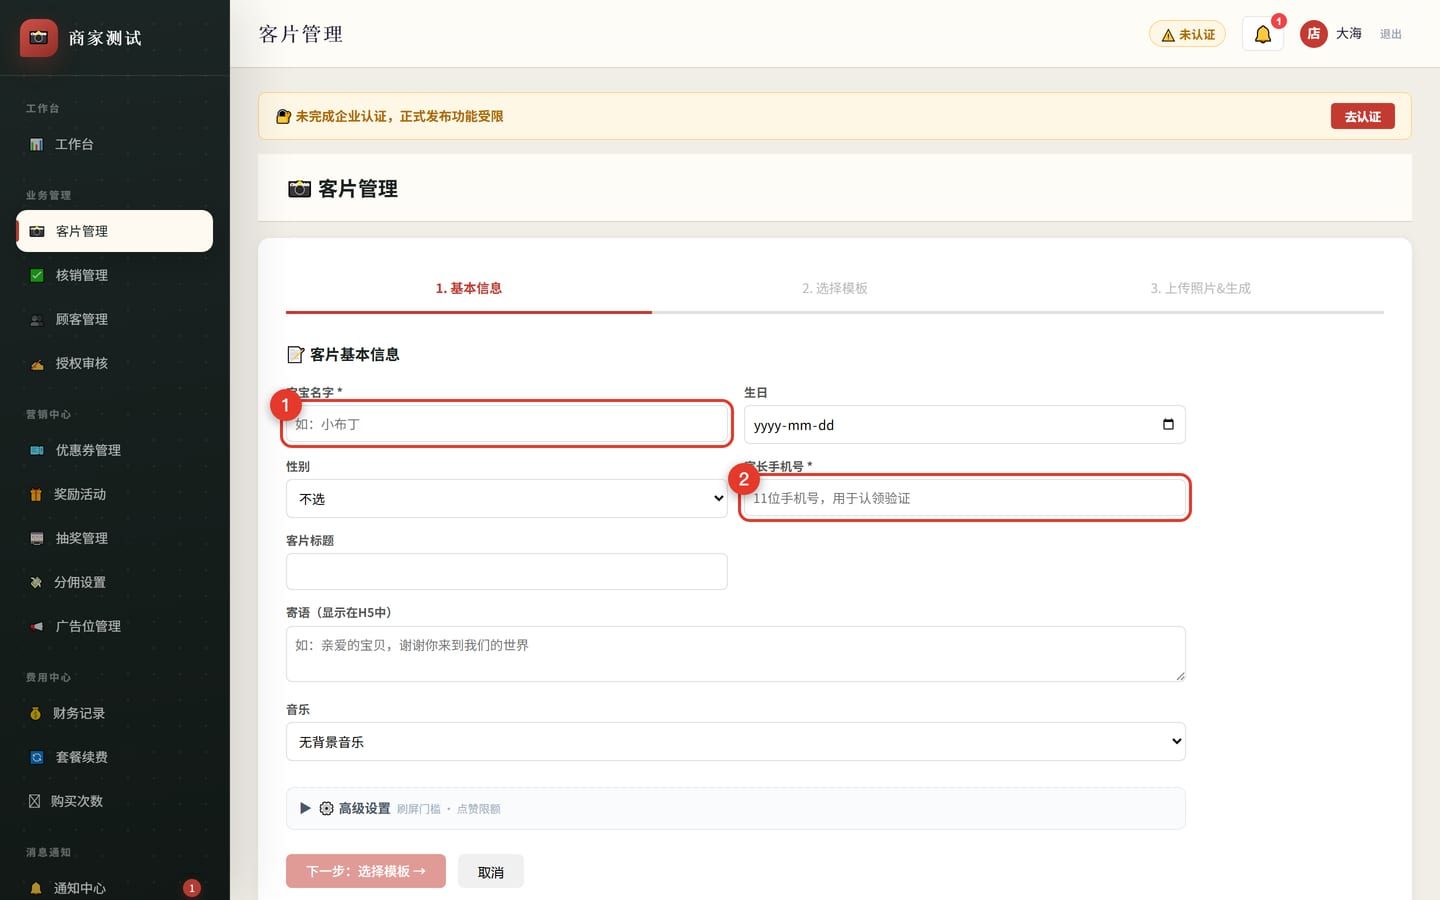Click the 店 user avatar icon

[x=1313, y=34]
